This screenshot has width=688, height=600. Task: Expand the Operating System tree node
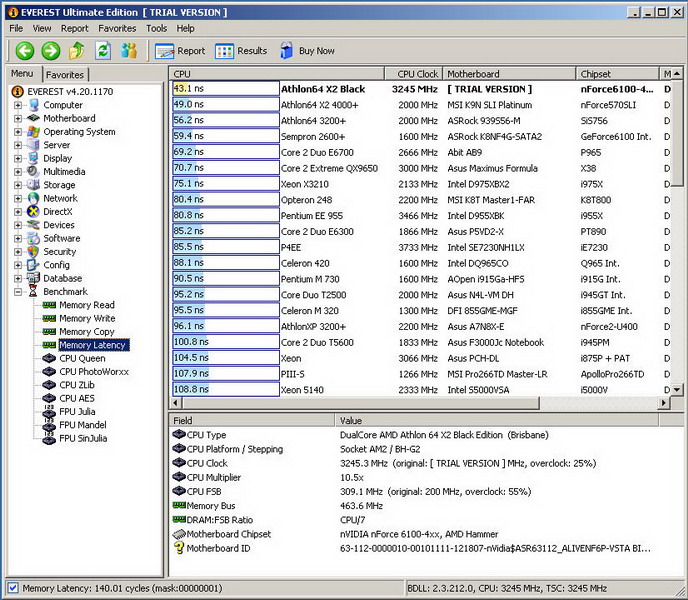coord(18,132)
